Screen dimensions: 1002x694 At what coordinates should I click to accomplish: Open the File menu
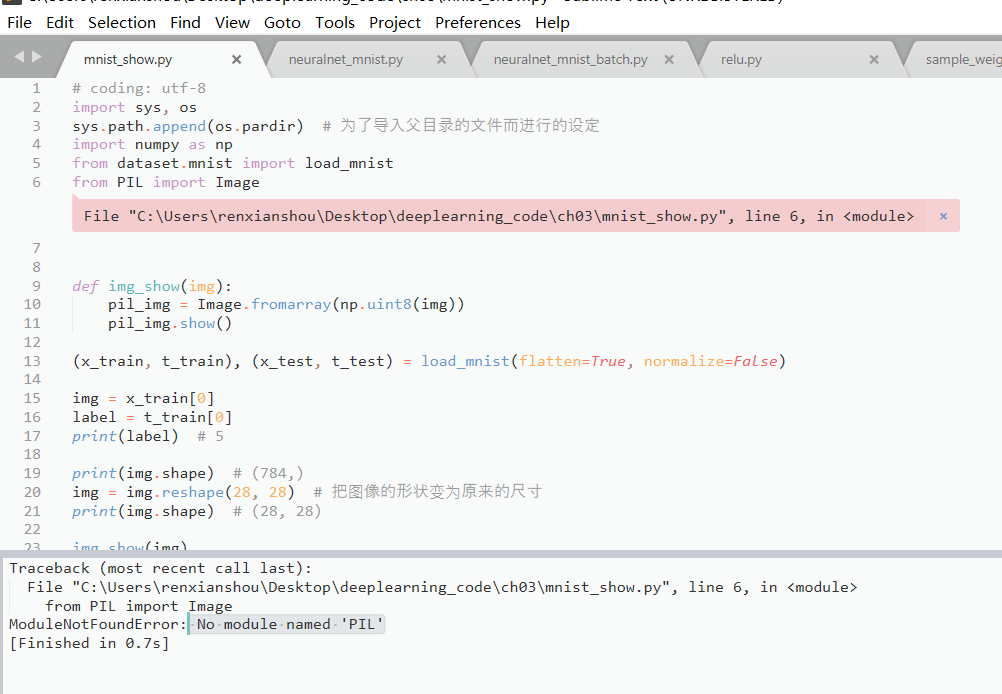[19, 22]
